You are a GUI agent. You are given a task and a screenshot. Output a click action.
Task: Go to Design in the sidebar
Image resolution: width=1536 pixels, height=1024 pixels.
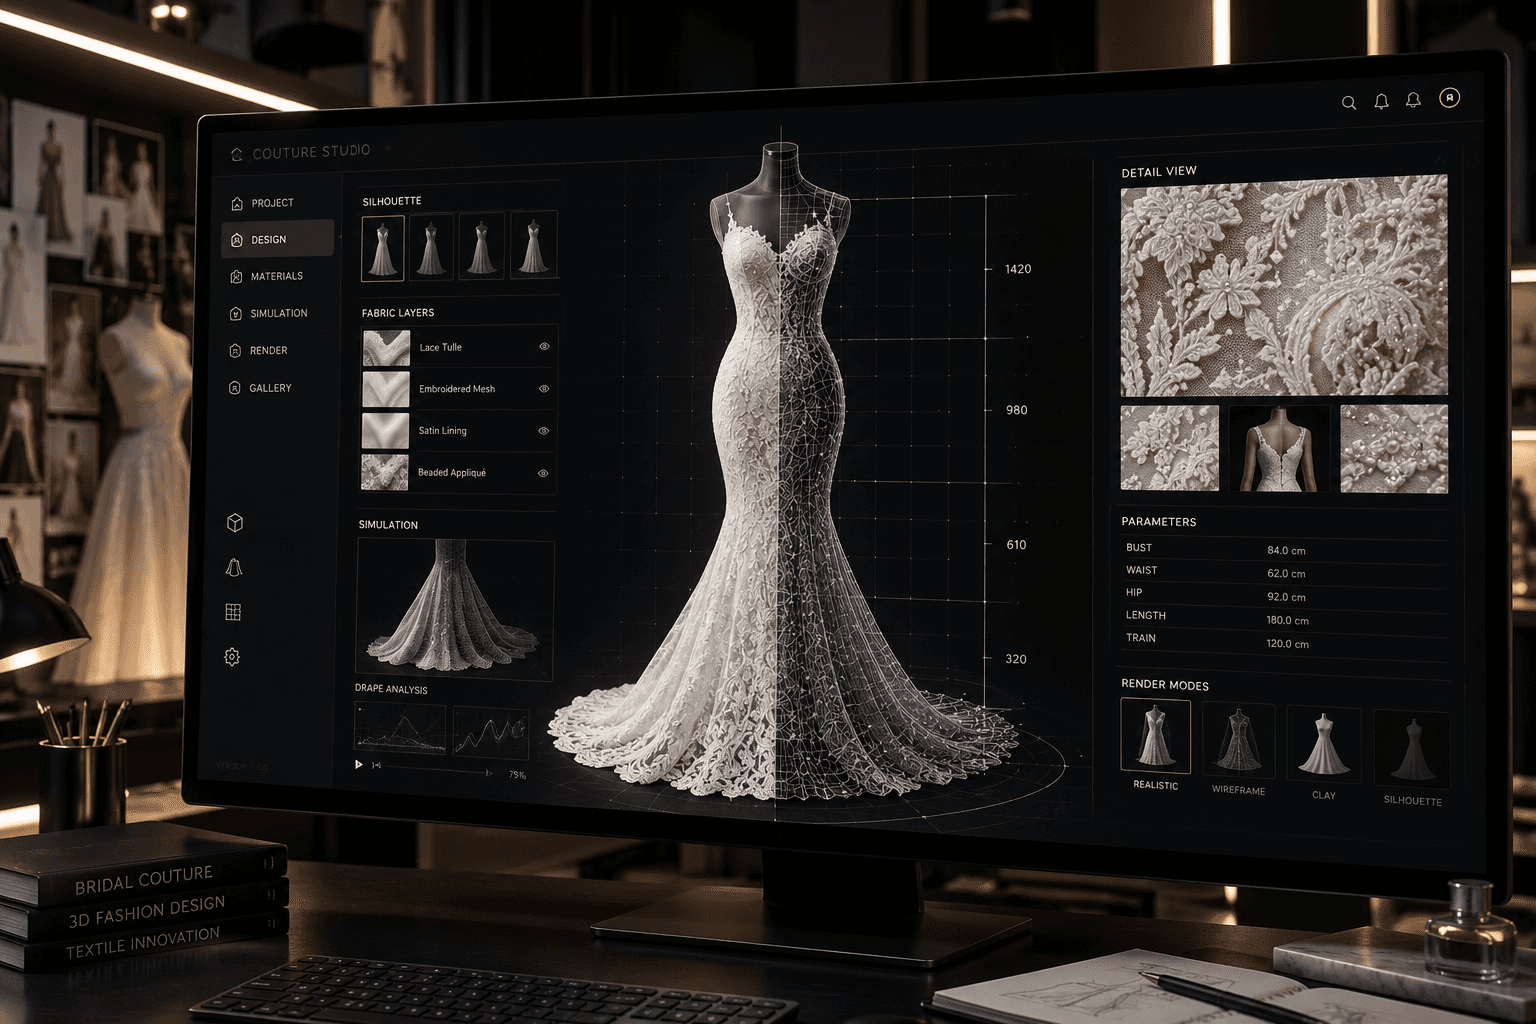[277, 239]
